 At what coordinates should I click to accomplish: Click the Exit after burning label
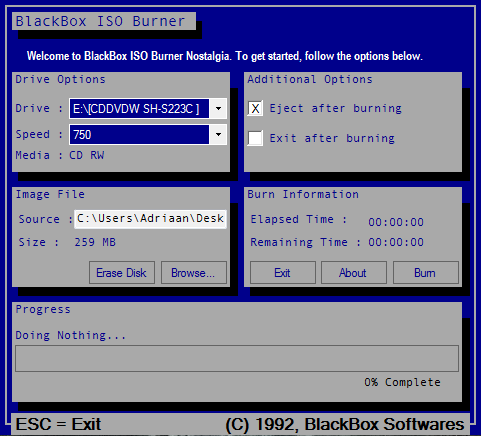coord(332,138)
